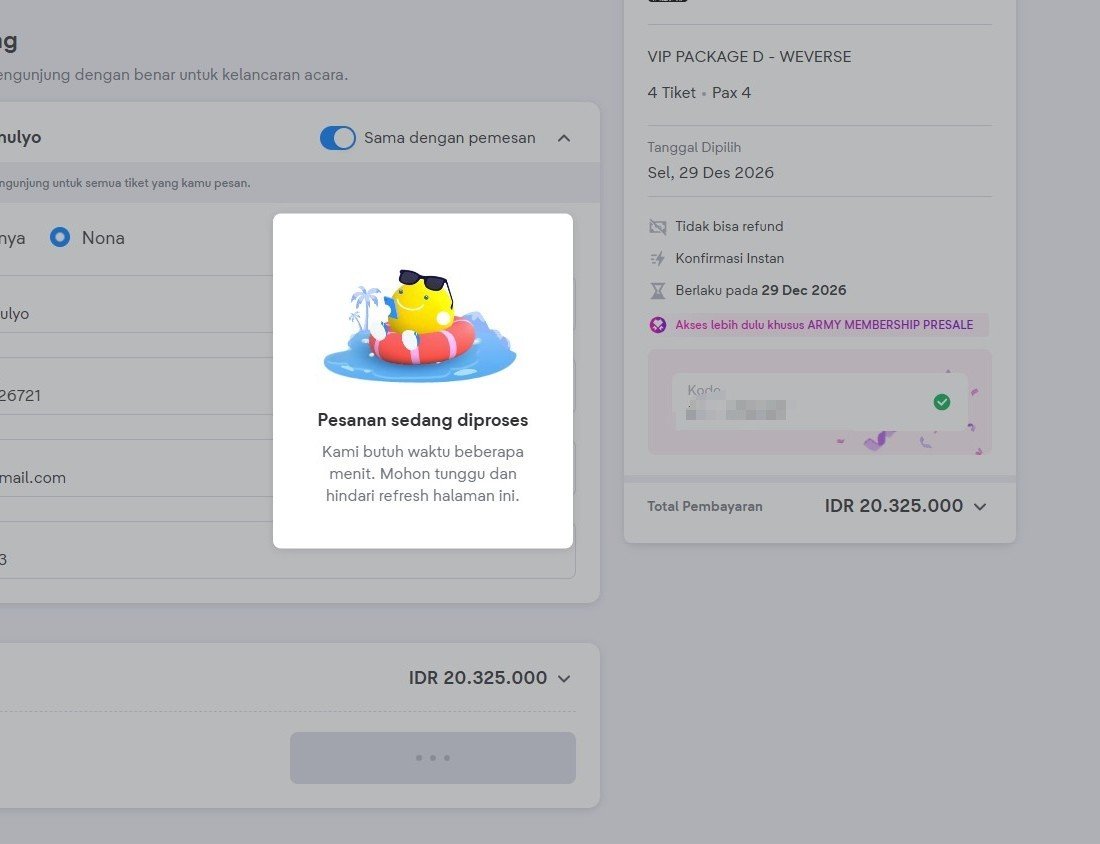The image size is (1100, 844).
Task: Click the purple ARMY membership presale badge icon
Action: [657, 325]
